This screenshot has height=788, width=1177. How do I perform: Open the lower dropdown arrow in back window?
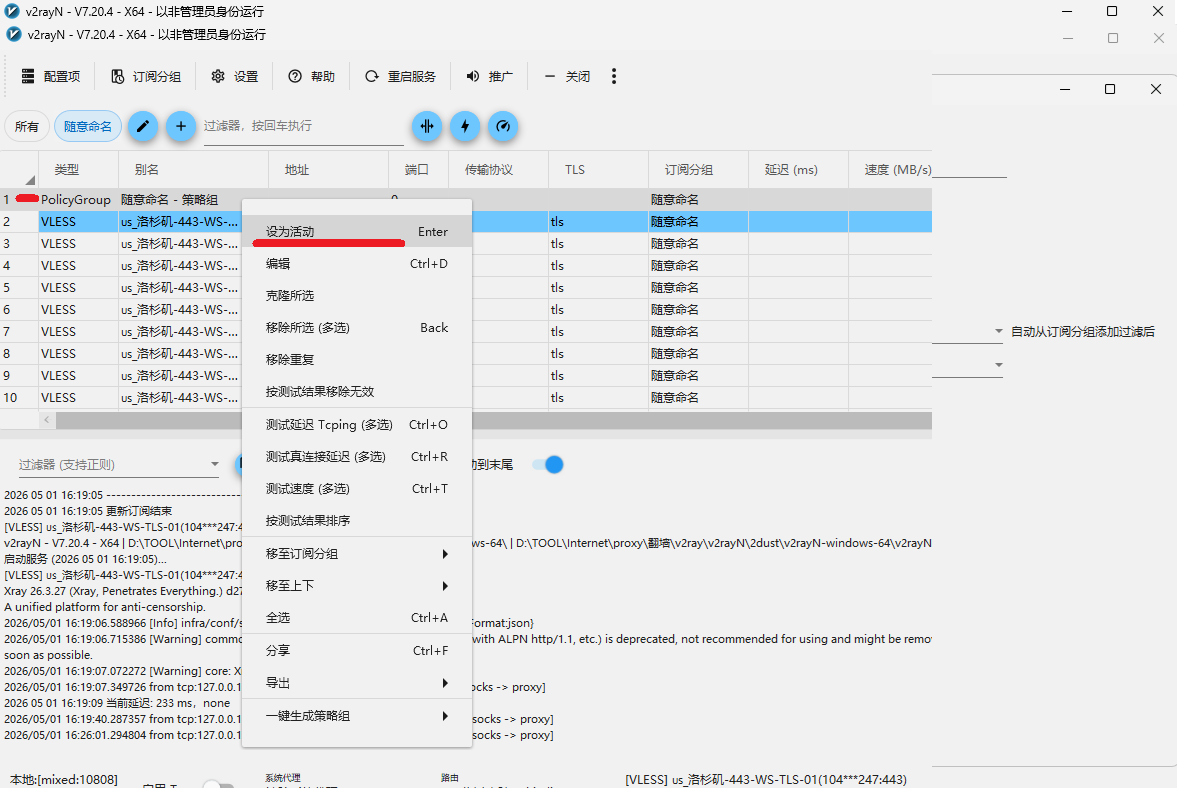tap(998, 365)
